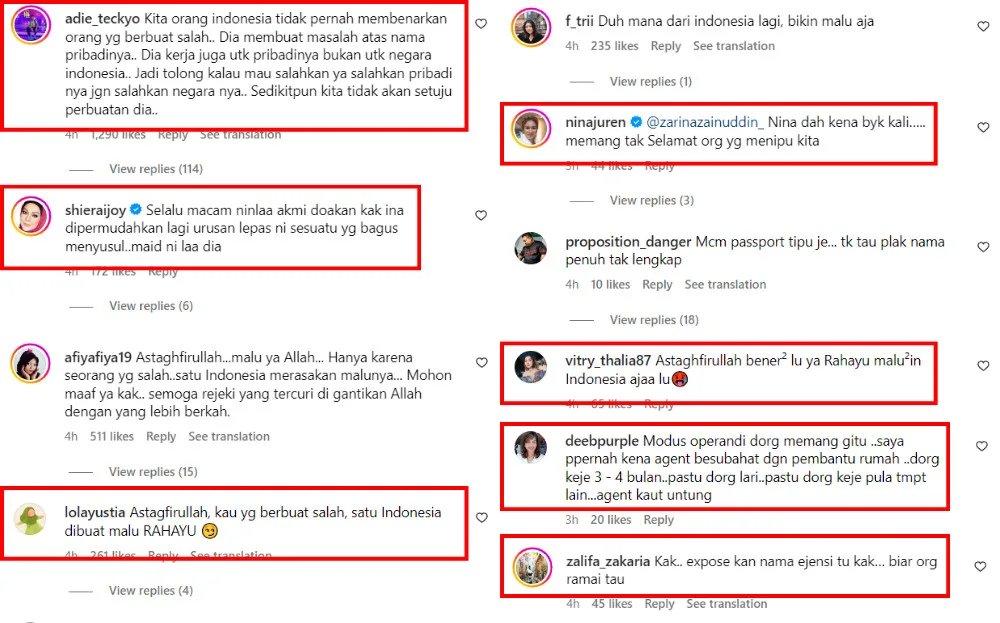Toggle like on vitry_thalia87's comment
Screen dimensions: 1000x623
[983, 366]
